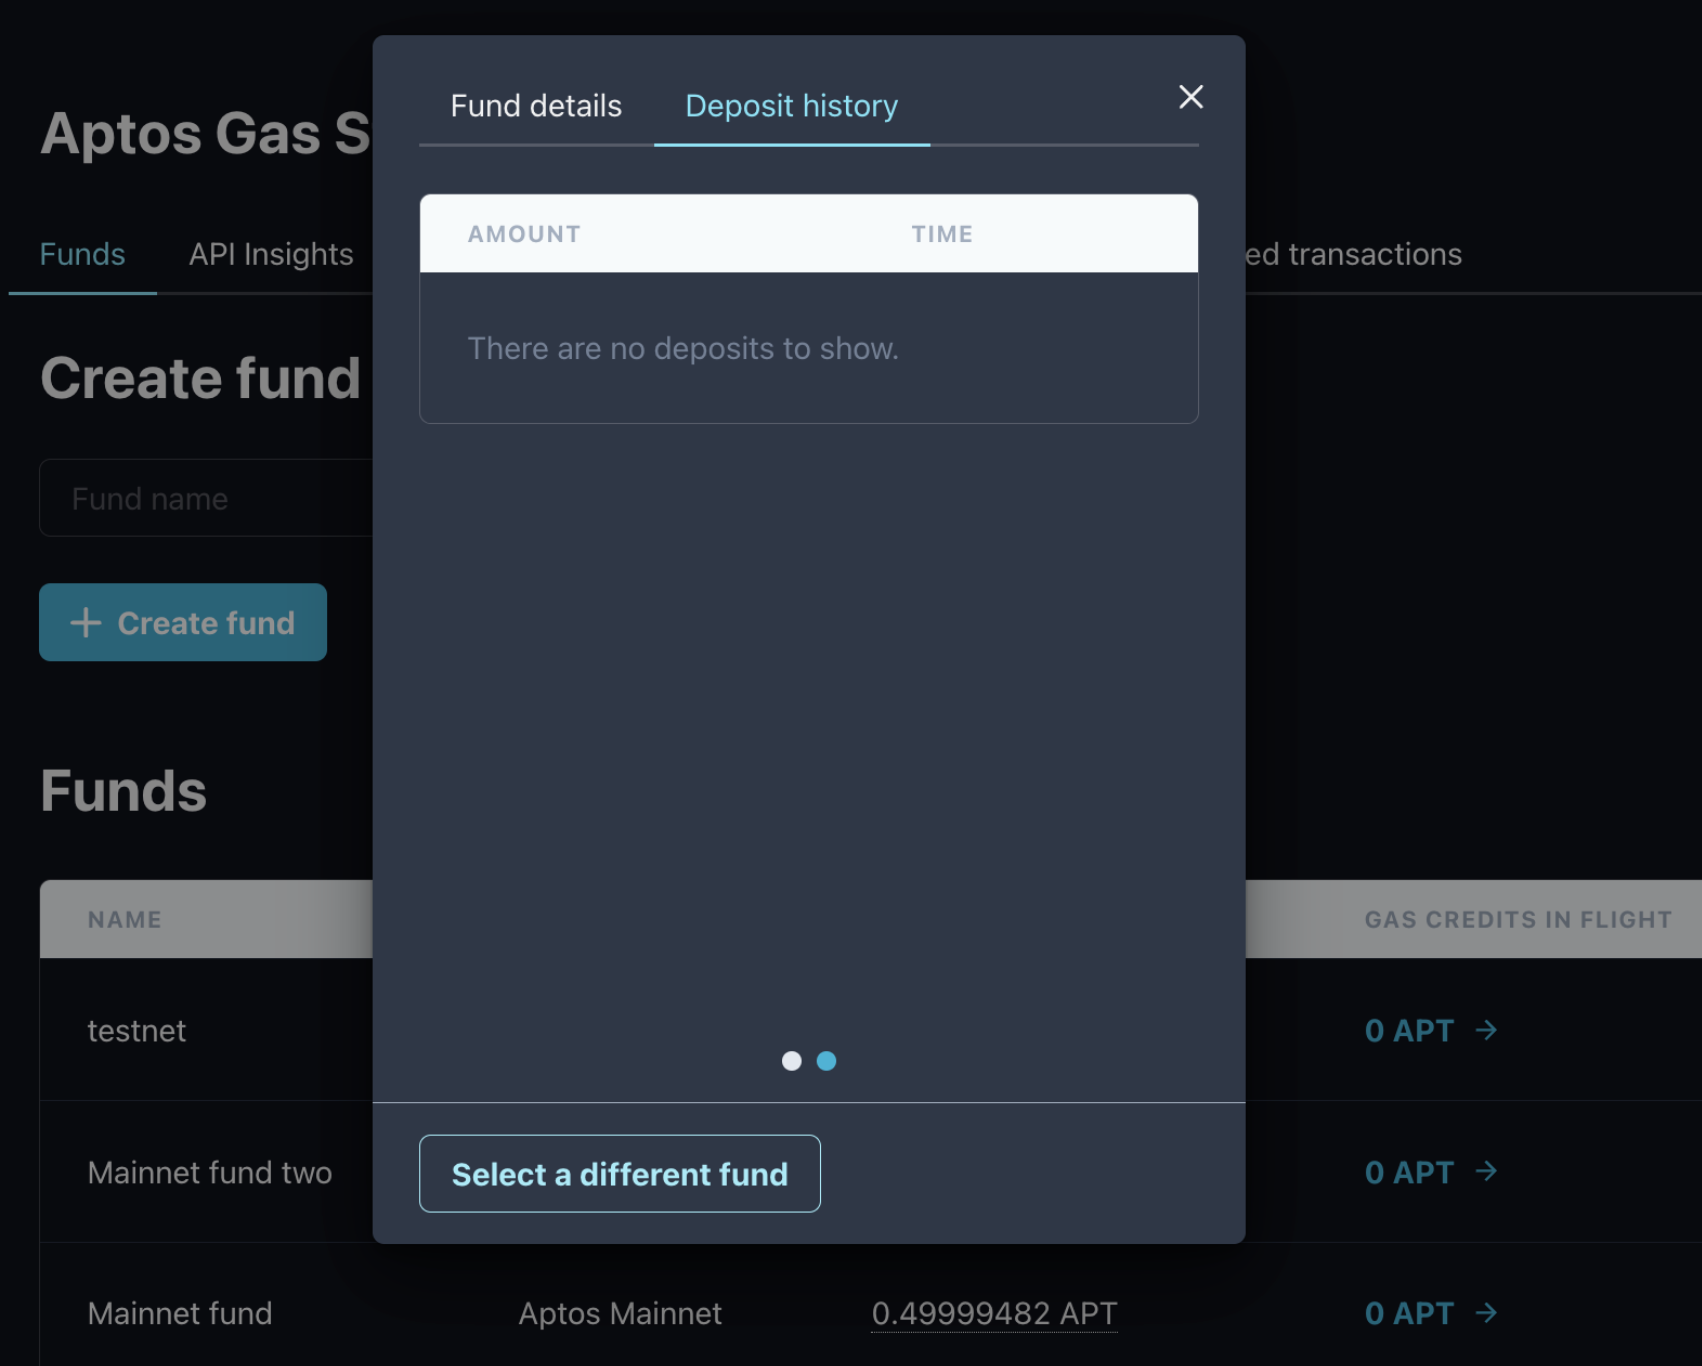Viewport: 1702px width, 1366px height.
Task: Click the Create fund button
Action: click(x=183, y=622)
